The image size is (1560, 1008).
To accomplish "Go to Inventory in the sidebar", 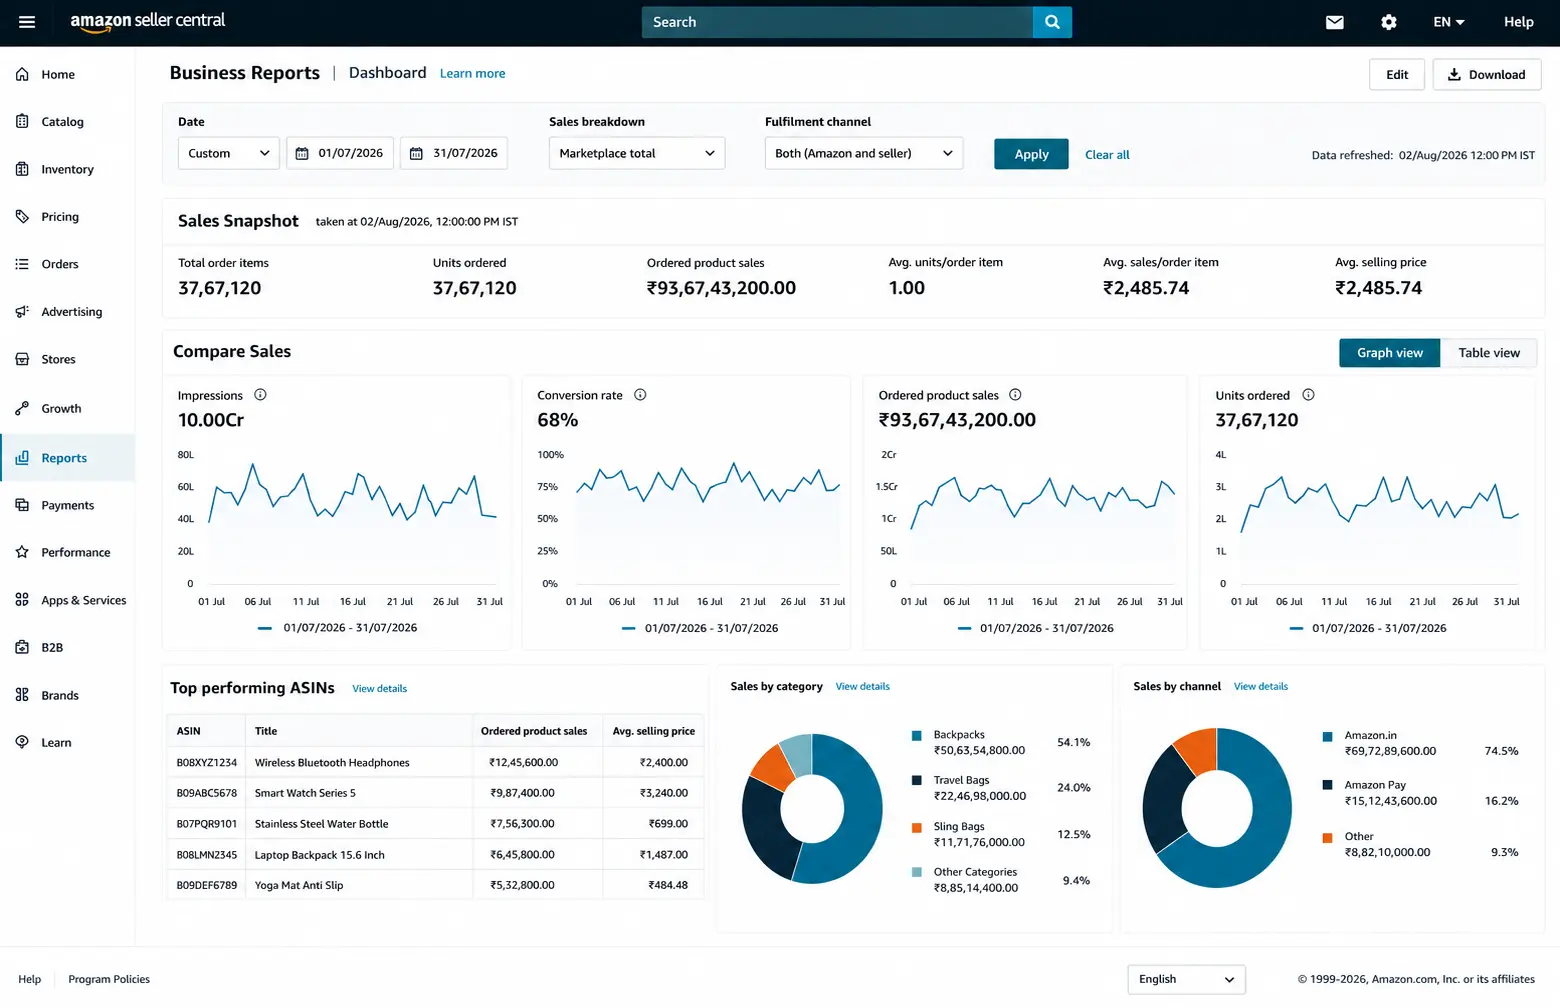I will coord(67,170).
